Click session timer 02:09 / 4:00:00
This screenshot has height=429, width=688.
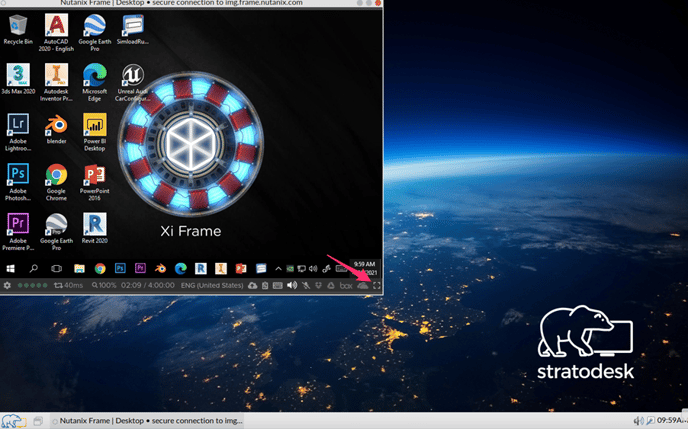pos(148,285)
